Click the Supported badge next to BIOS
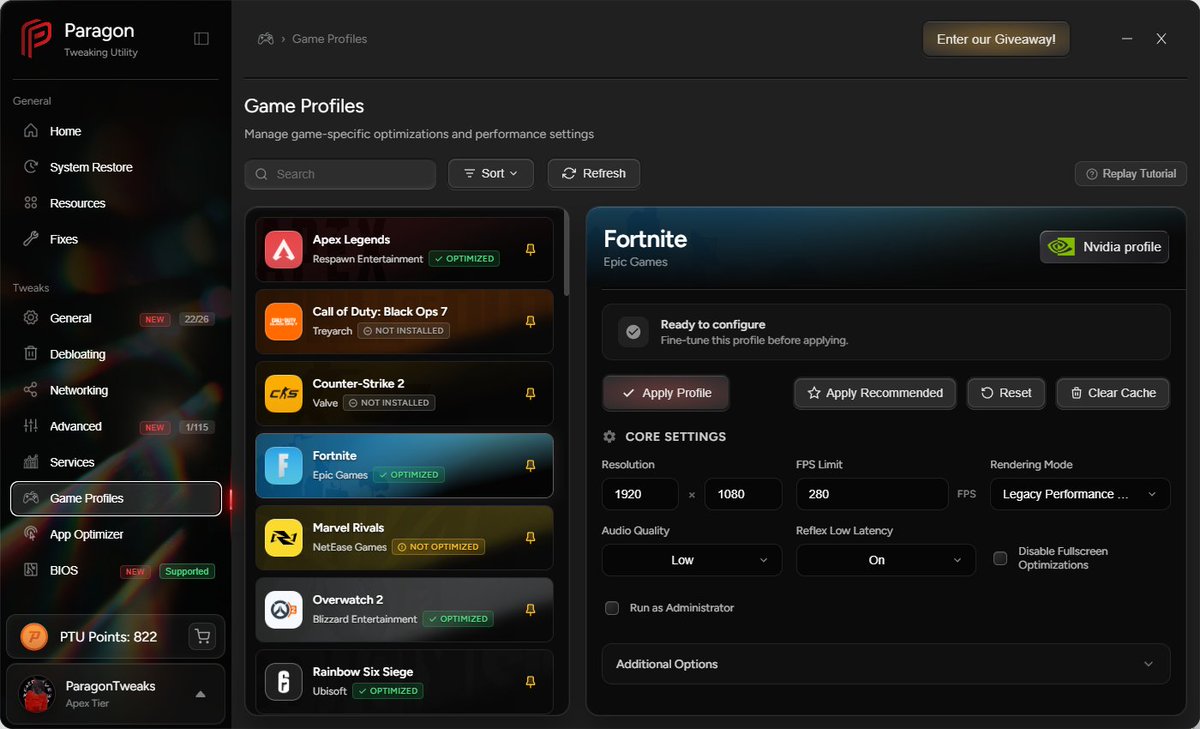This screenshot has width=1200, height=729. pos(187,571)
